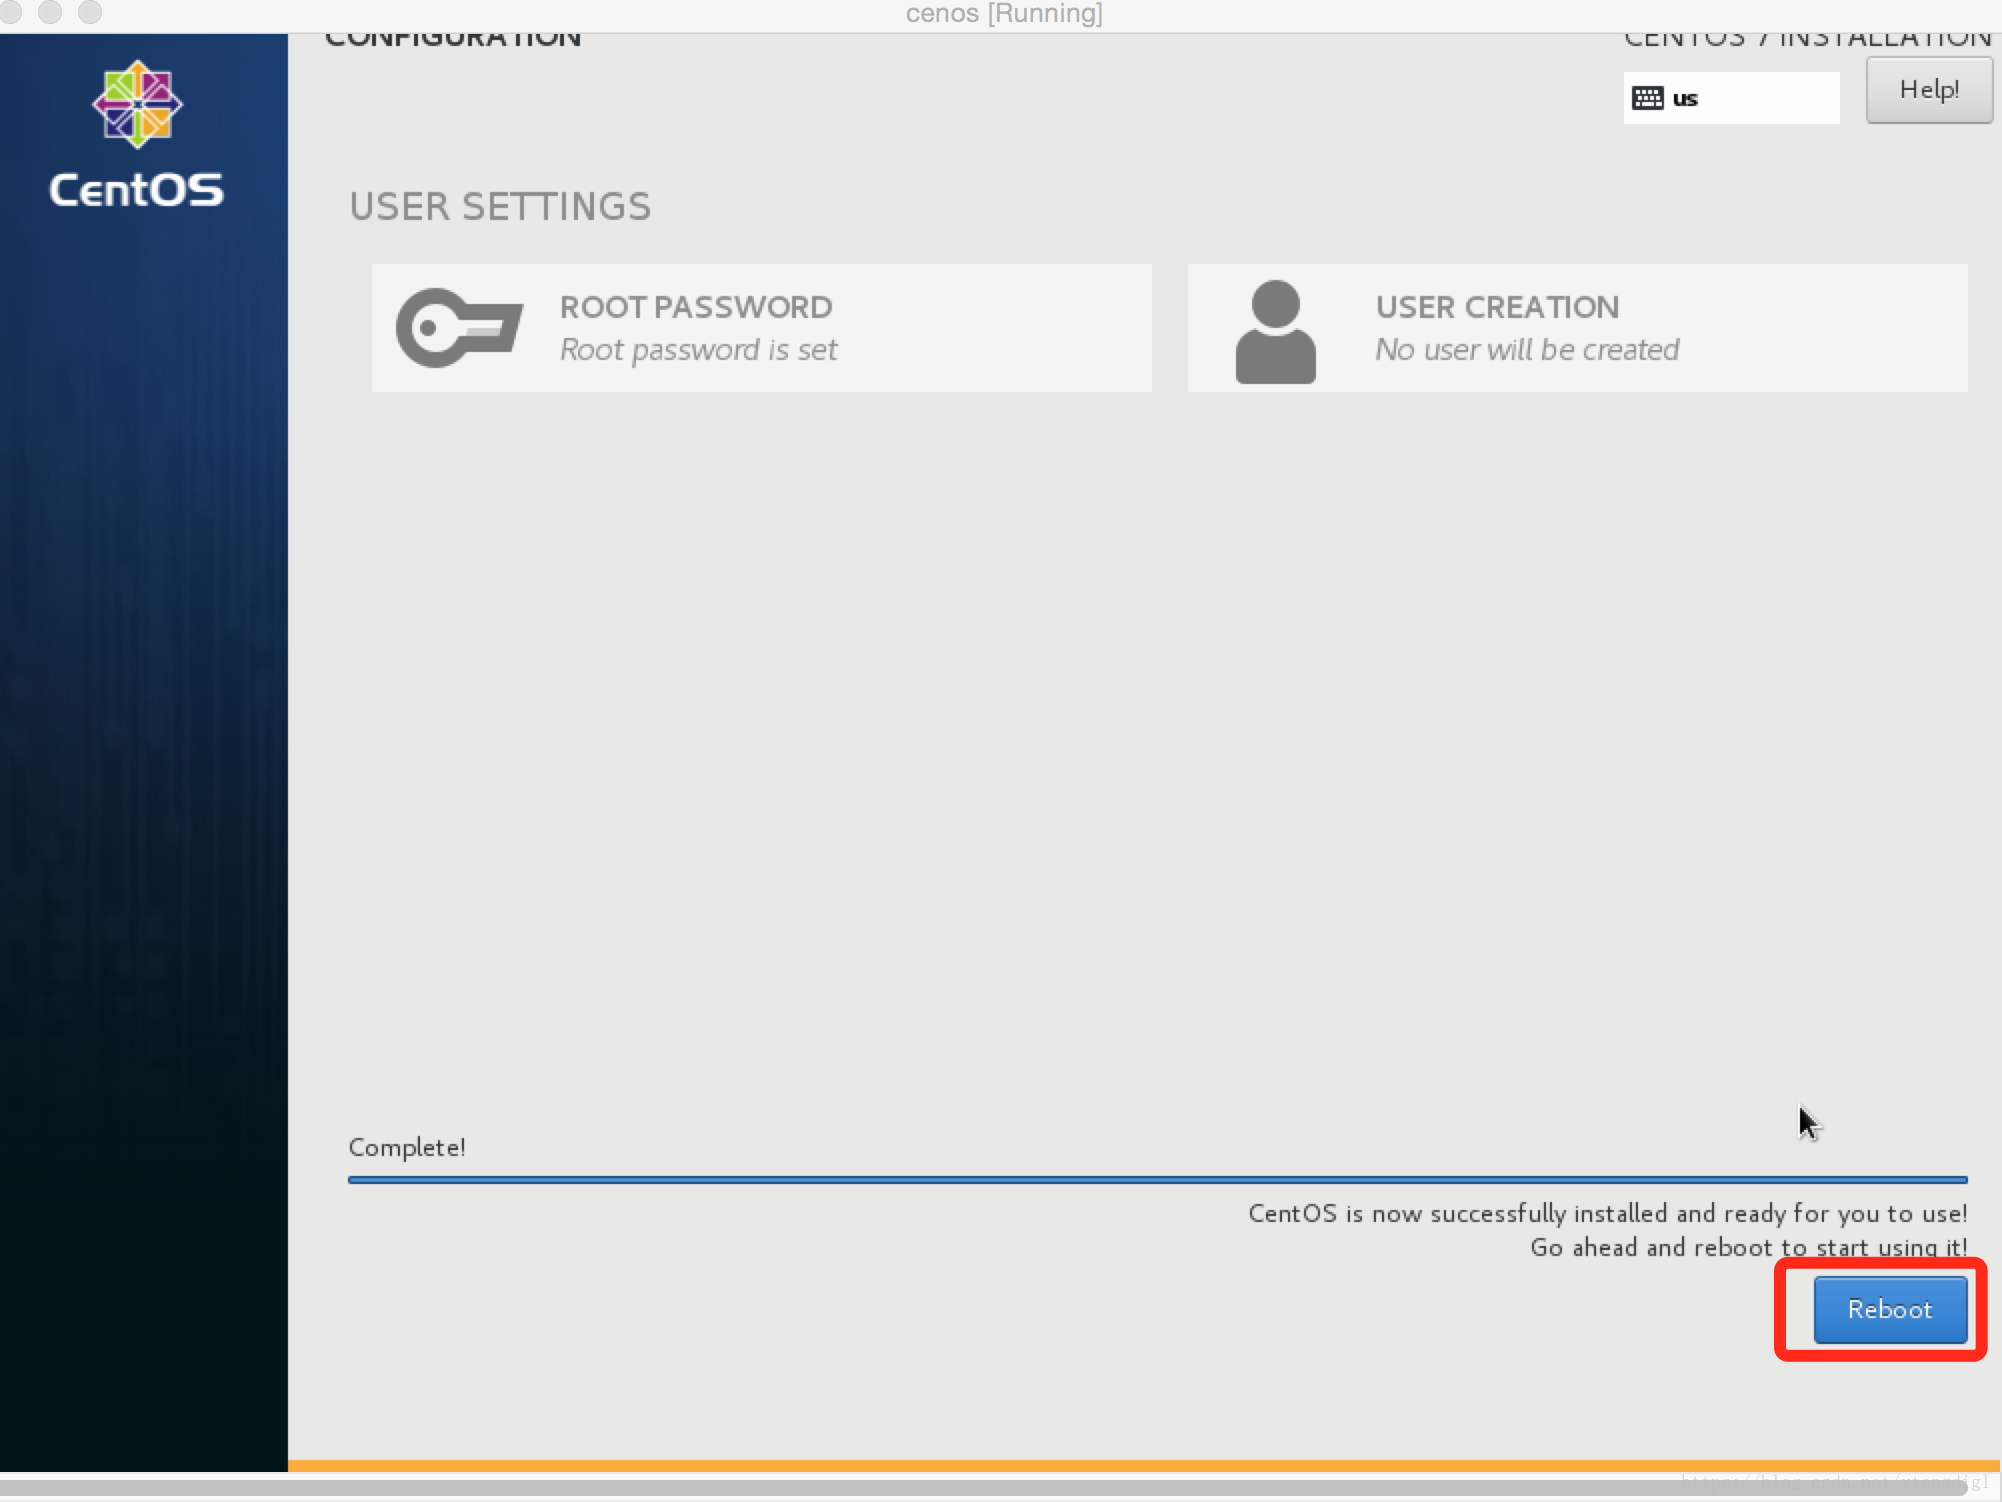Viewport: 2002px width, 1502px height.
Task: Click the CentOS wordmark text
Action: 137,190
